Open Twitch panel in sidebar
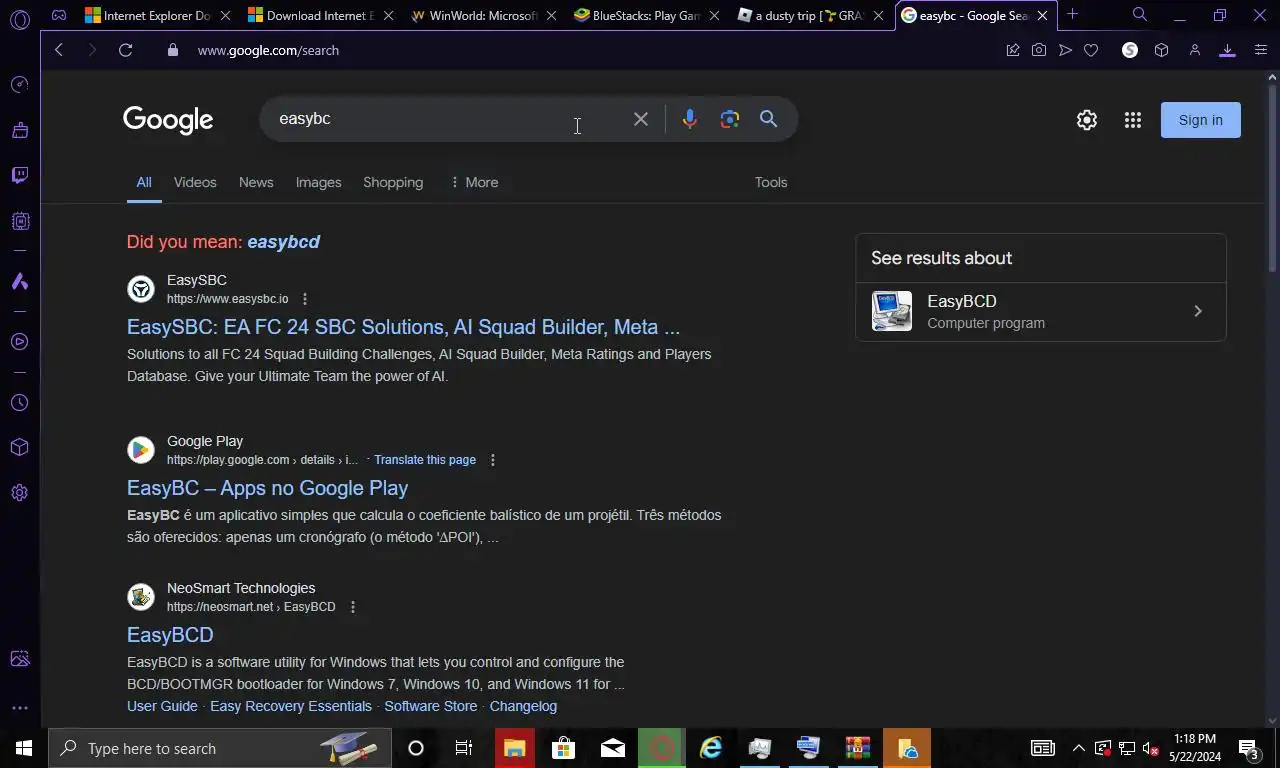1280x768 pixels. click(x=20, y=175)
